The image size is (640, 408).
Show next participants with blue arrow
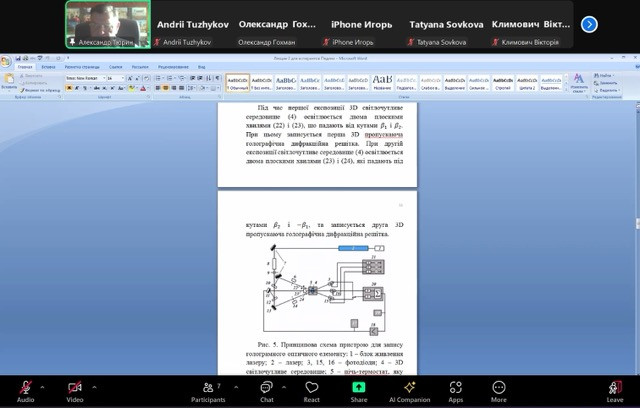(589, 24)
